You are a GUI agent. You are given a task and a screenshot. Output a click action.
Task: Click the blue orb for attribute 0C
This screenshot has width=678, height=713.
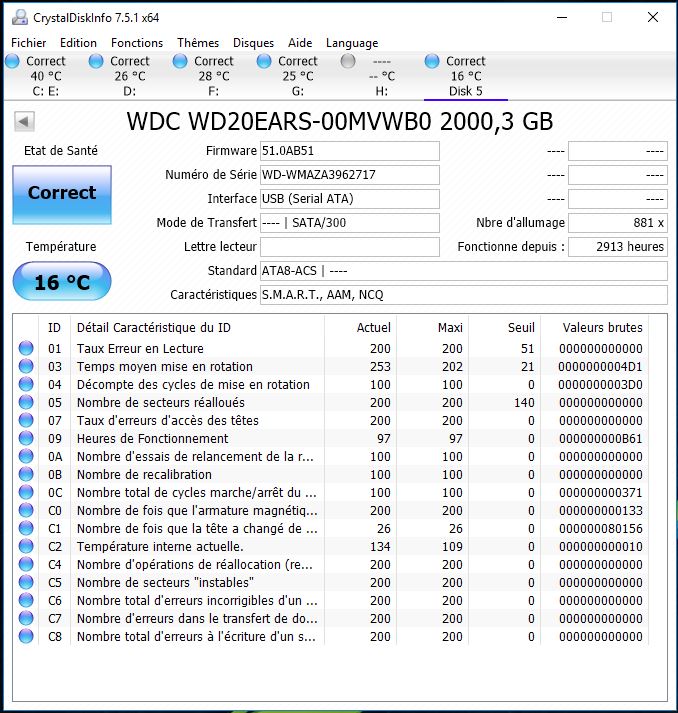tap(26, 492)
